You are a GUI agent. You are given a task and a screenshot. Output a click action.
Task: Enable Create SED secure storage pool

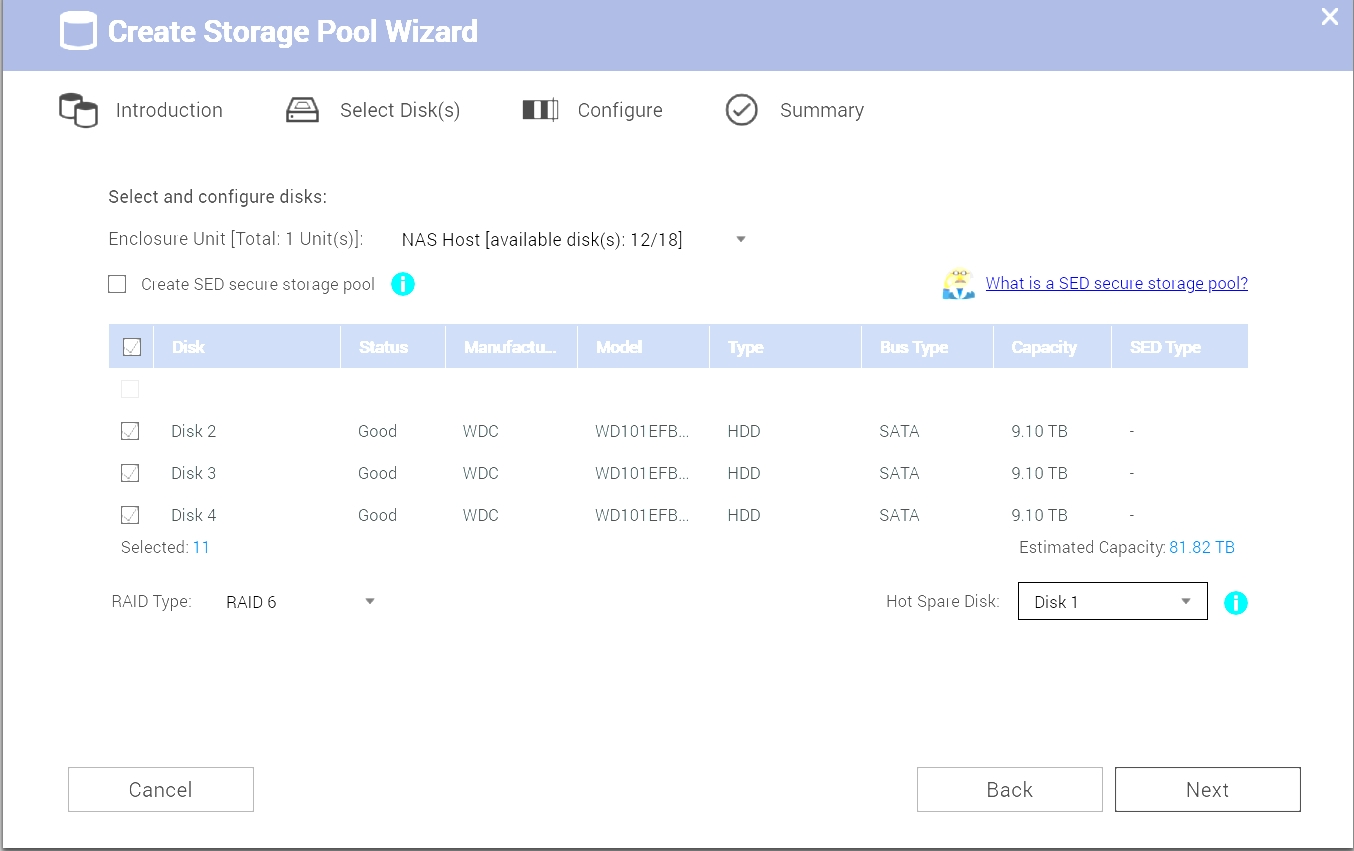click(x=117, y=284)
